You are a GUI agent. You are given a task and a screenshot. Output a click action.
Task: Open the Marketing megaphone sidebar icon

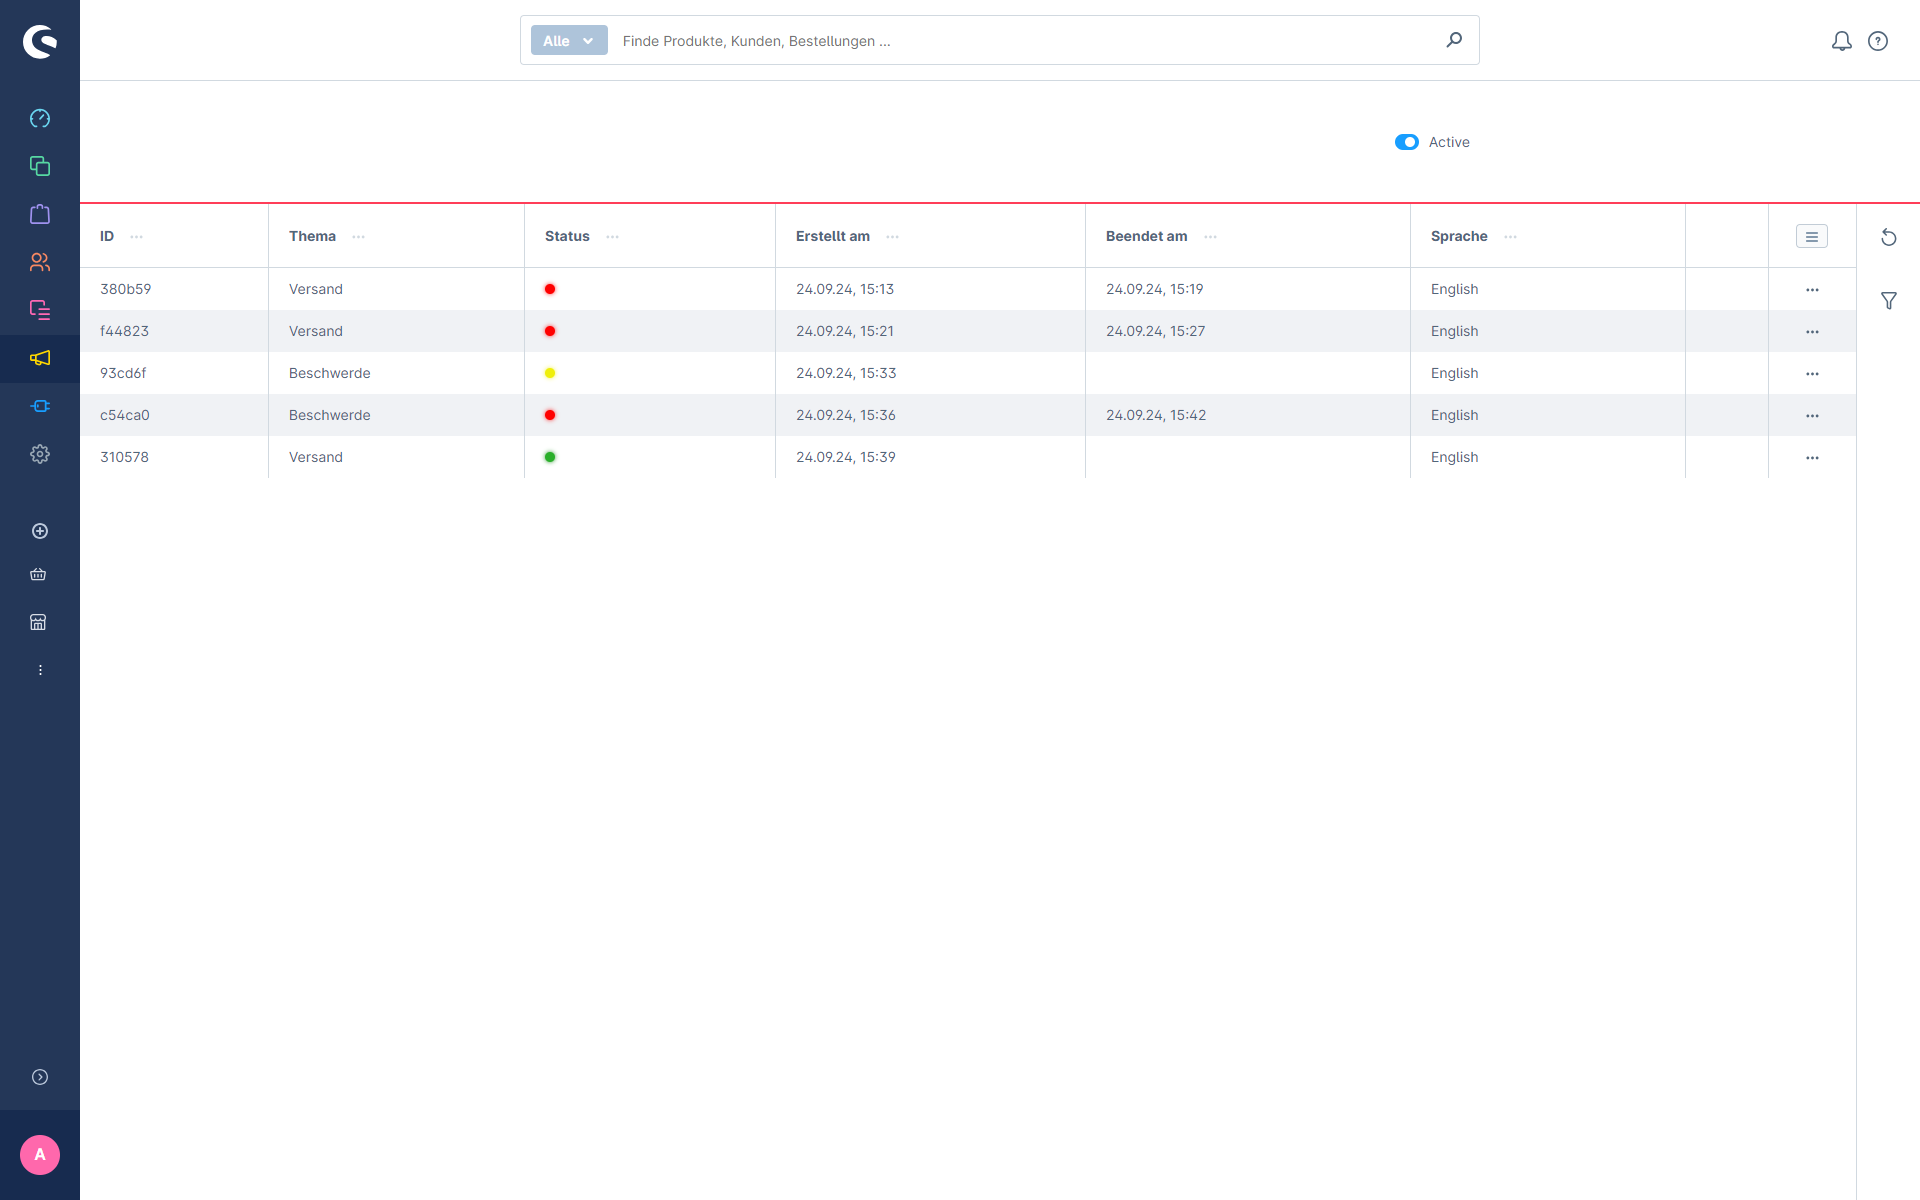(40, 358)
